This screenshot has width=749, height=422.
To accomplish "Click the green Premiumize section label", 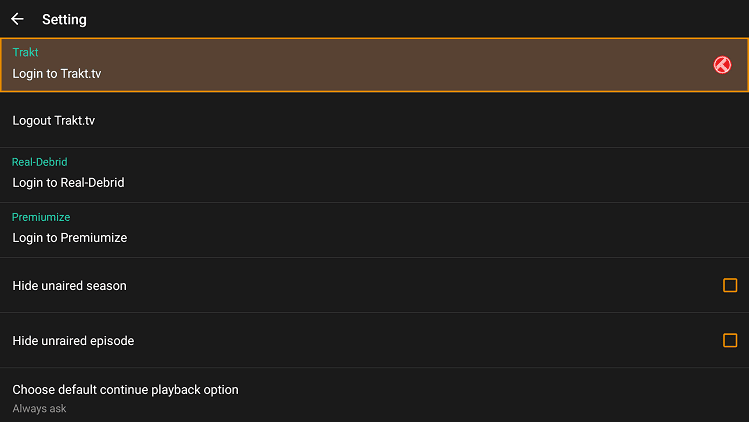I will [41, 217].
